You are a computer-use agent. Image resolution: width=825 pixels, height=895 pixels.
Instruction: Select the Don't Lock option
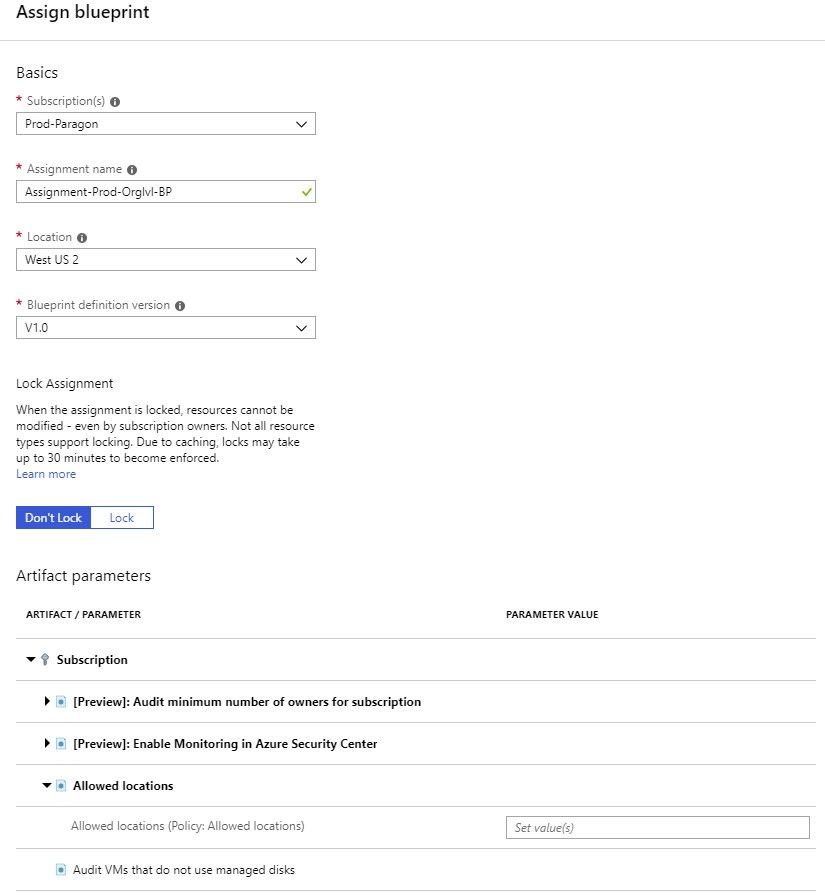pyautogui.click(x=53, y=518)
